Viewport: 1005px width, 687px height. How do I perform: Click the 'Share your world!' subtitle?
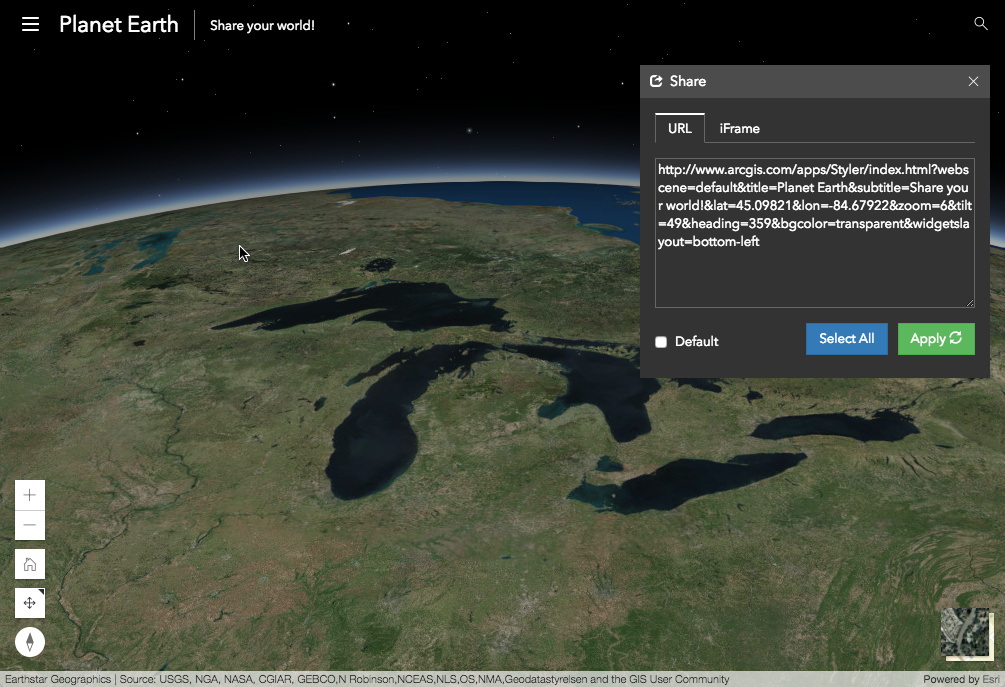(262, 26)
